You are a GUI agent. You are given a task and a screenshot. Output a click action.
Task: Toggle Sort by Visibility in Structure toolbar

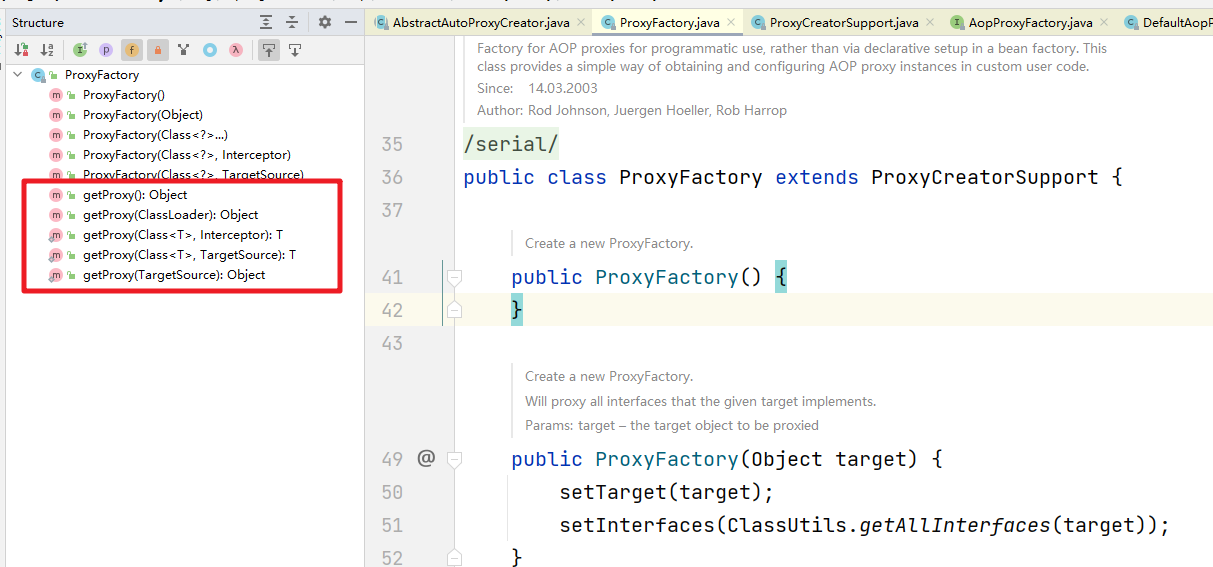tap(22, 49)
